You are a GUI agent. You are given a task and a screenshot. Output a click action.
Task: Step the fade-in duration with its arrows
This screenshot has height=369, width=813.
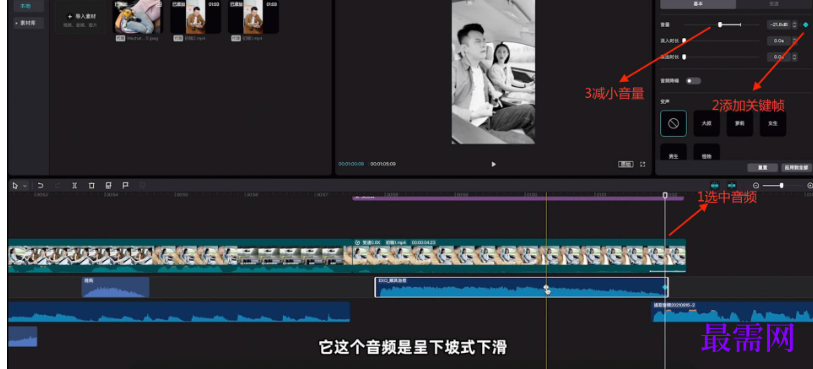pyautogui.click(x=794, y=40)
